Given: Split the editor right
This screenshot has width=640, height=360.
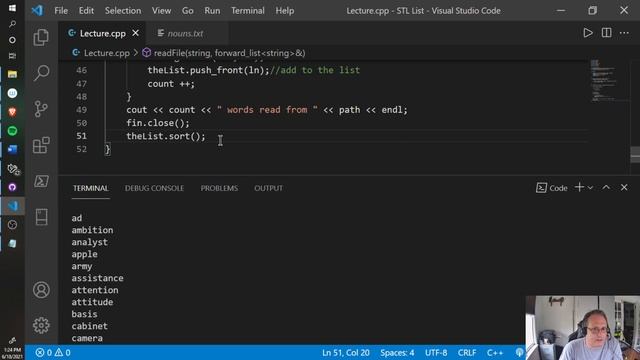Looking at the screenshot, I should 607,33.
